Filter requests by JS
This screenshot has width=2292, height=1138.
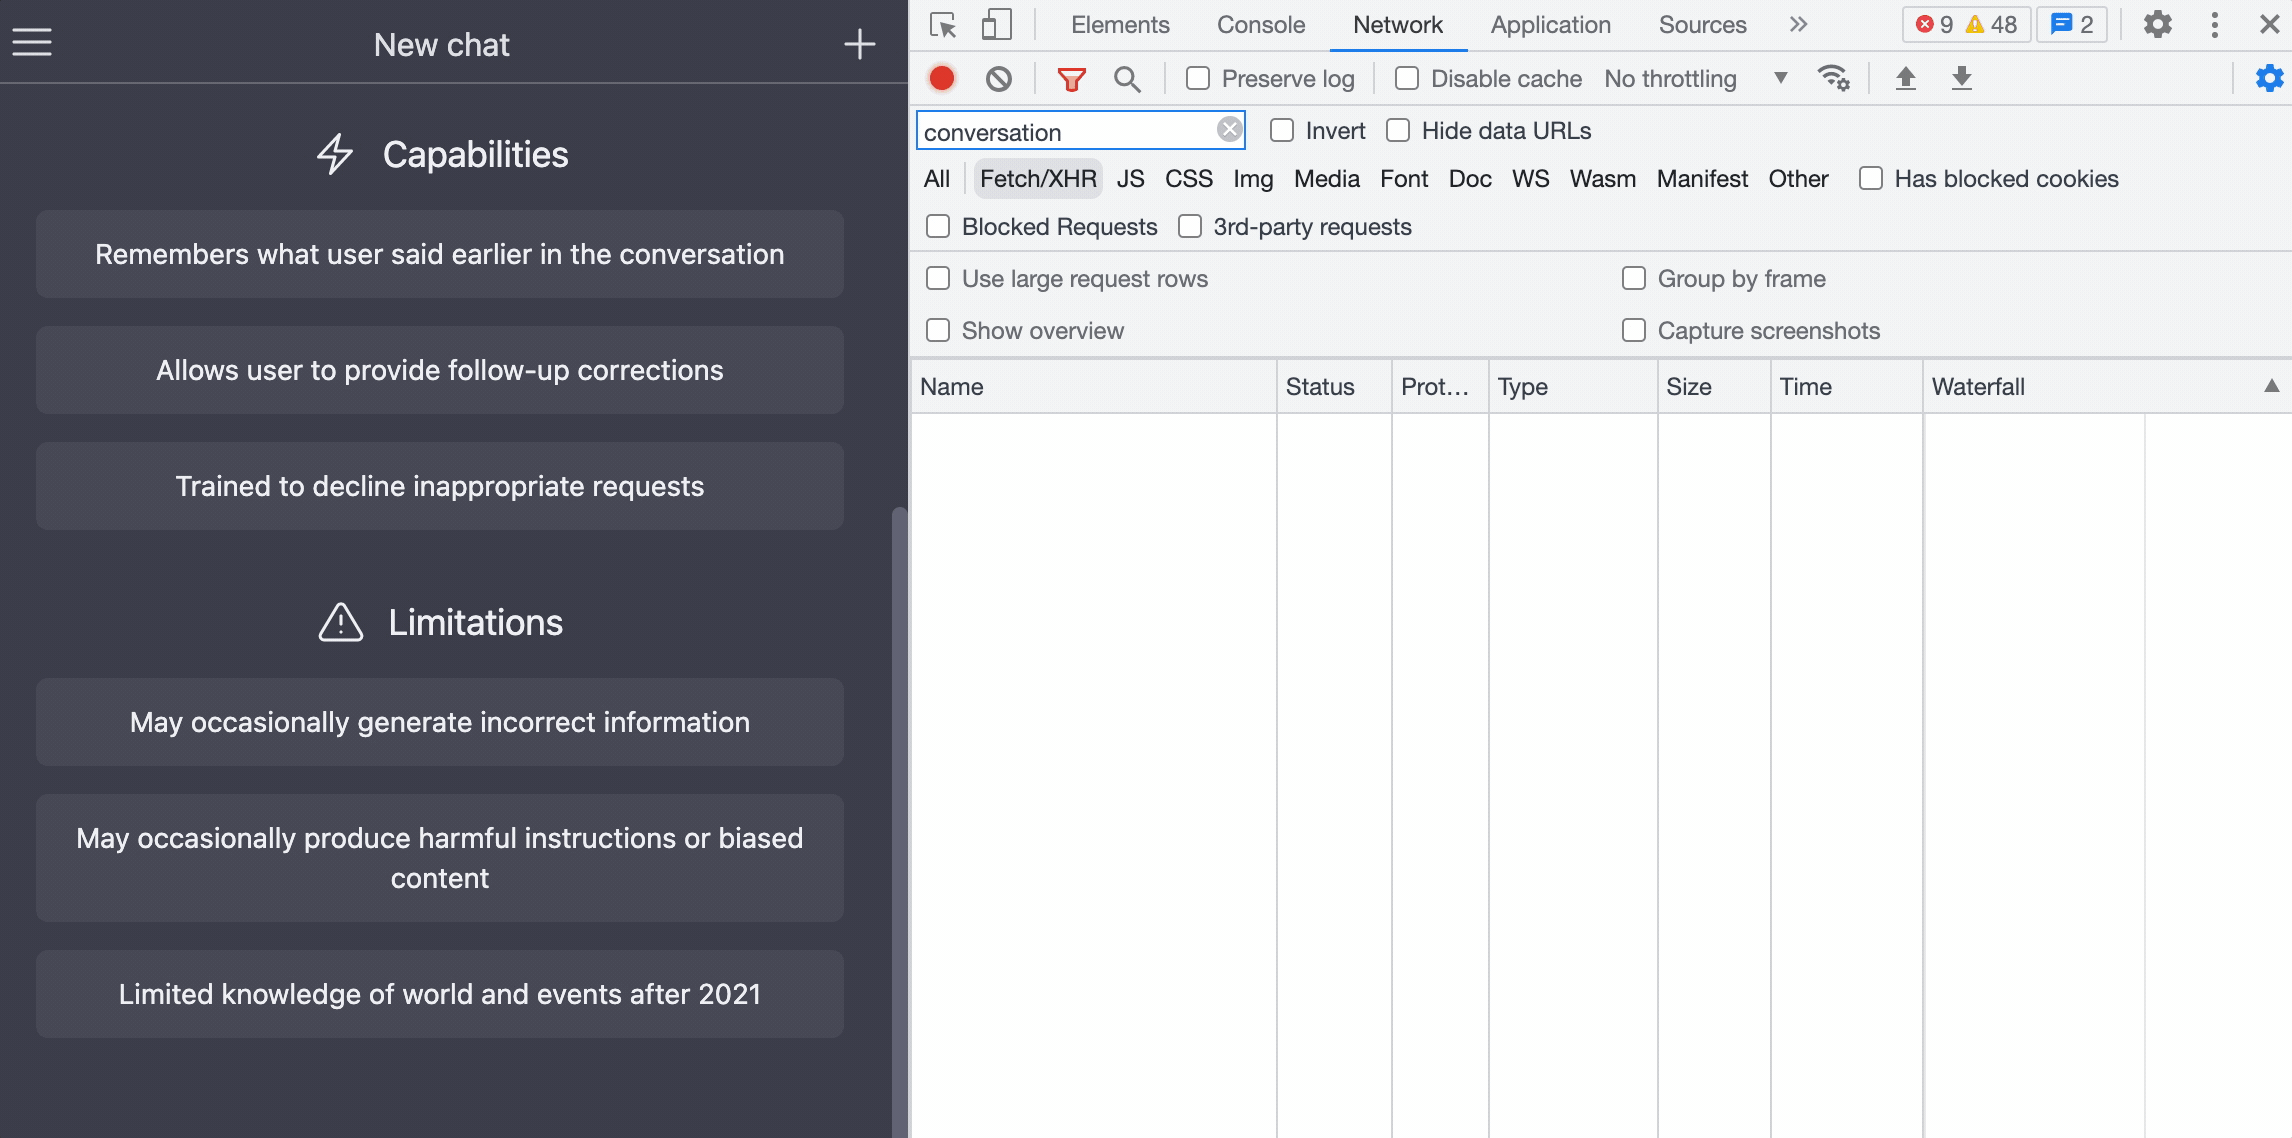click(1131, 179)
